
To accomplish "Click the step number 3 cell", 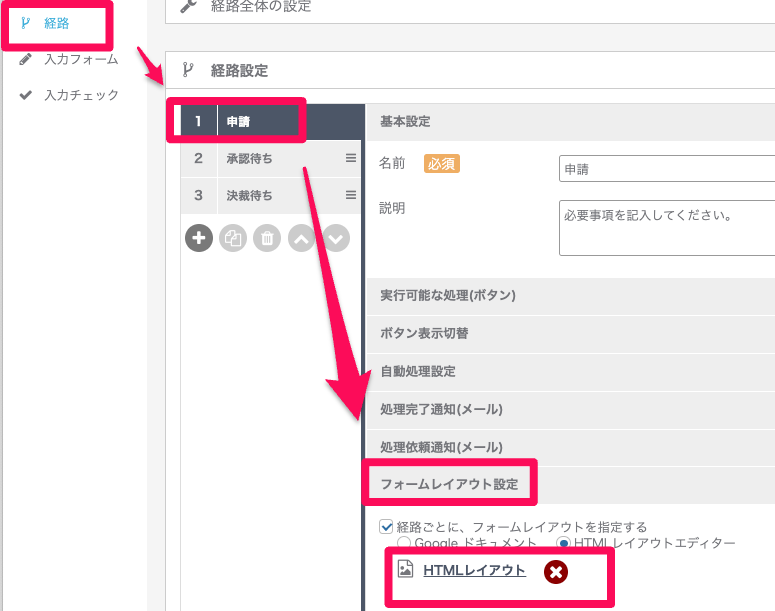I will coord(199,195).
